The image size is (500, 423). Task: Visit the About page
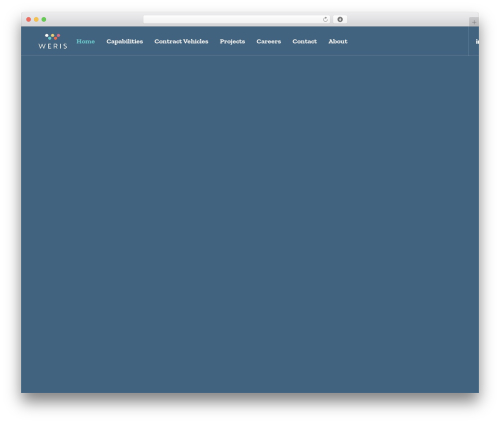coord(338,41)
